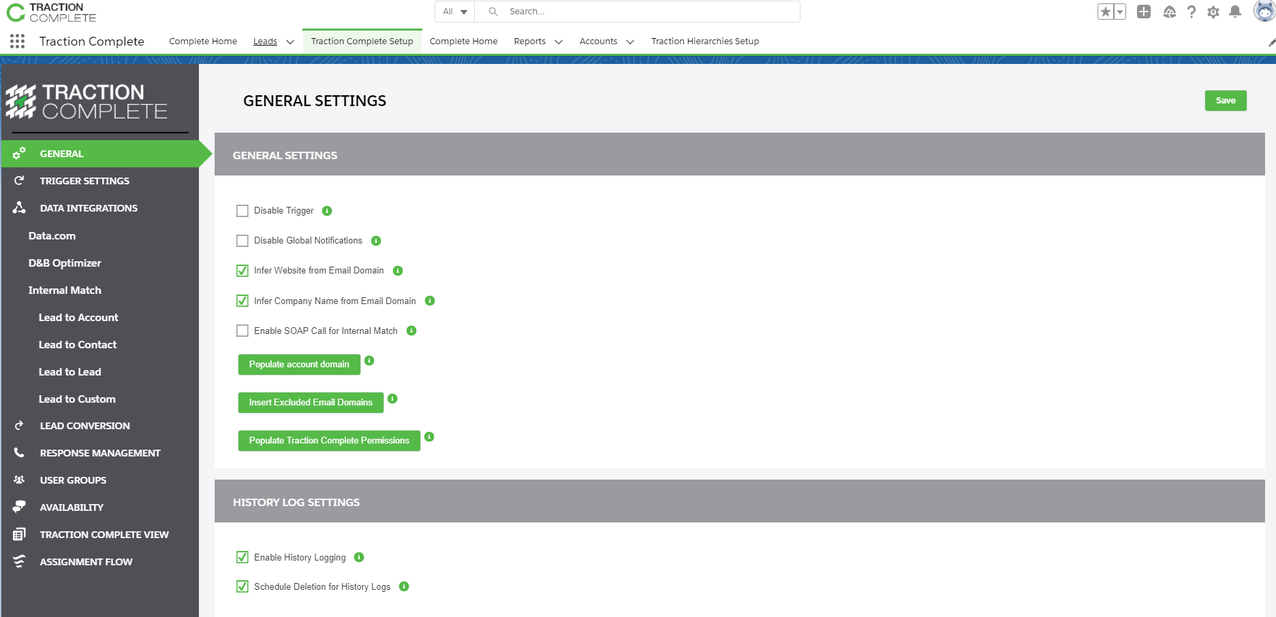Open the search scope All dropdown
This screenshot has width=1276, height=617.
[453, 11]
